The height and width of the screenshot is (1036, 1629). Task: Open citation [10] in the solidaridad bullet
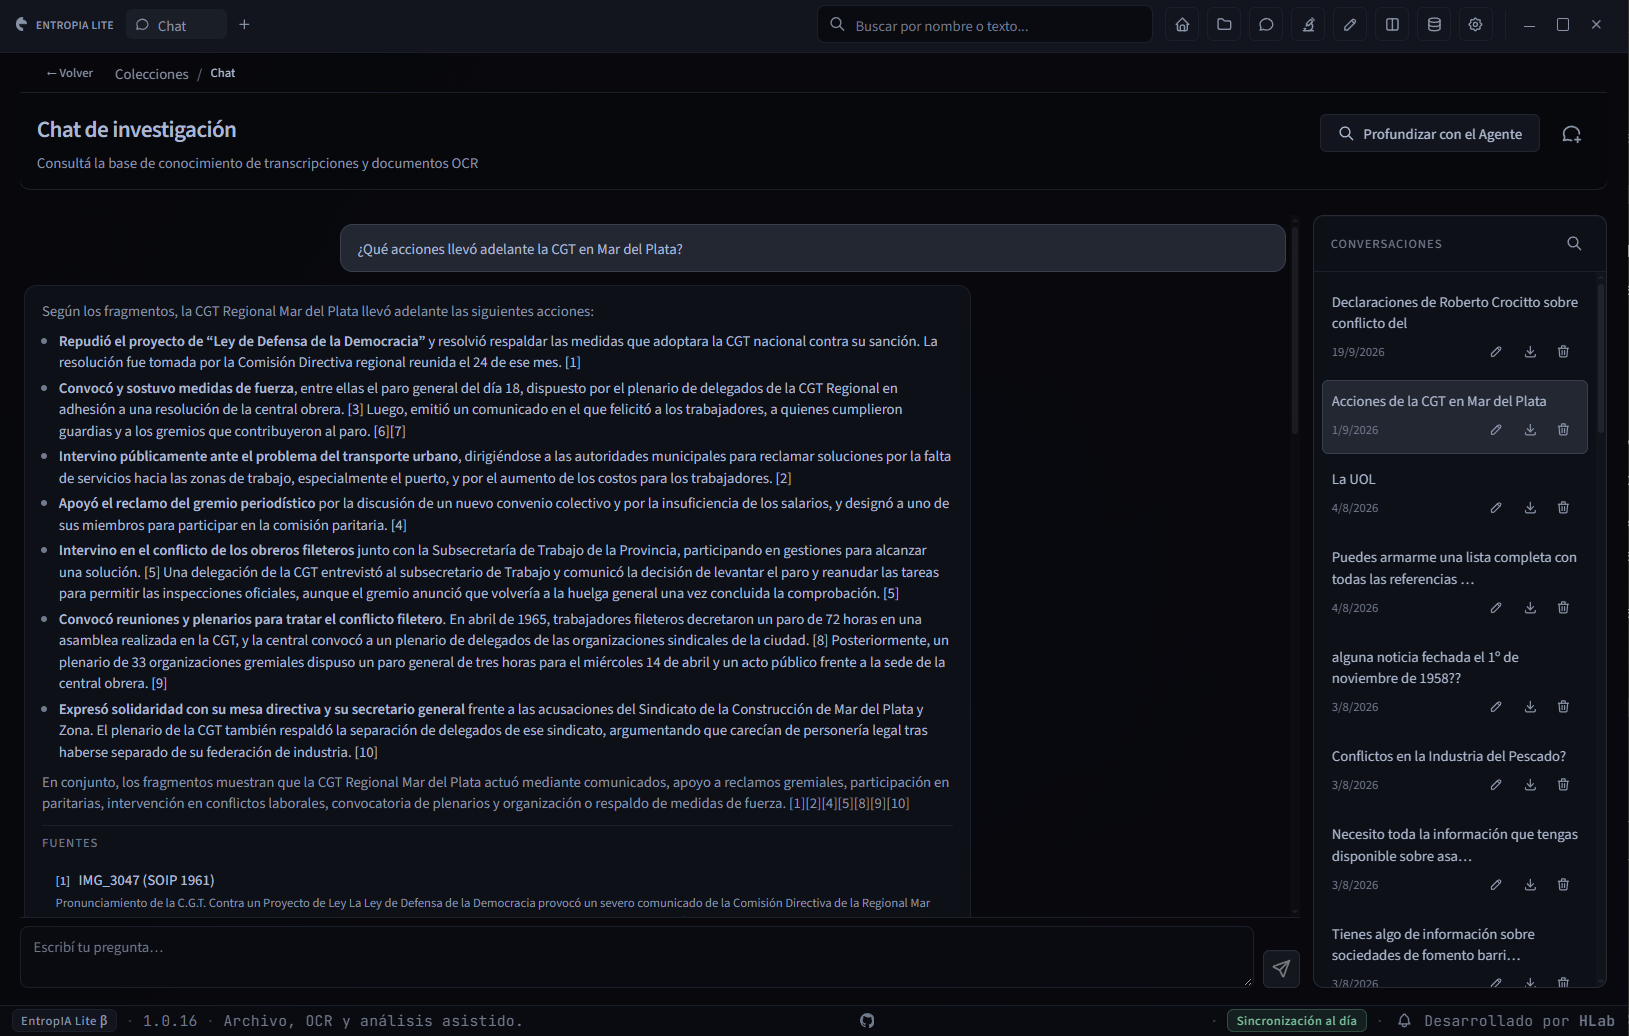[366, 752]
